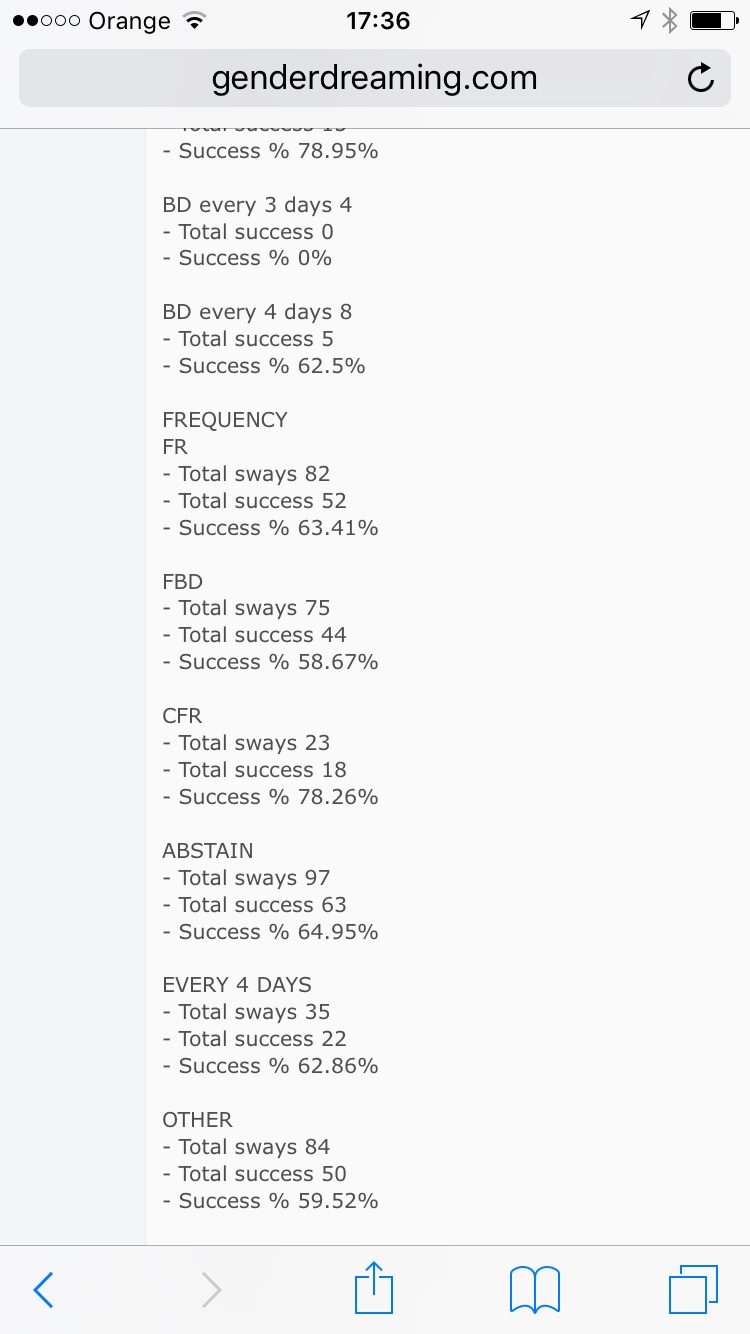Go back with the Safari back arrow
This screenshot has height=1334, width=750.
coord(43,1290)
